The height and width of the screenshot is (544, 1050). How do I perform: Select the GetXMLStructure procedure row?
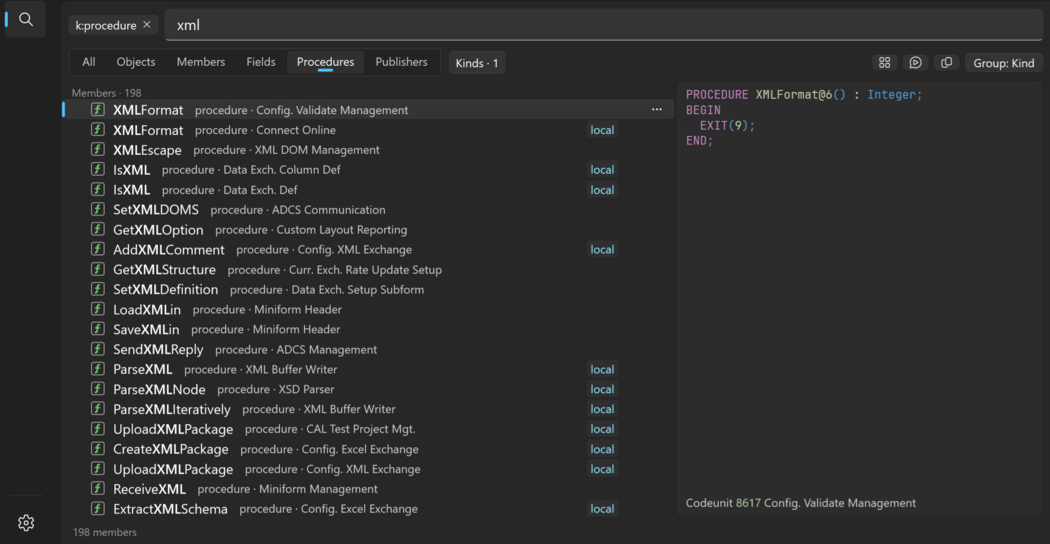[x=370, y=269]
